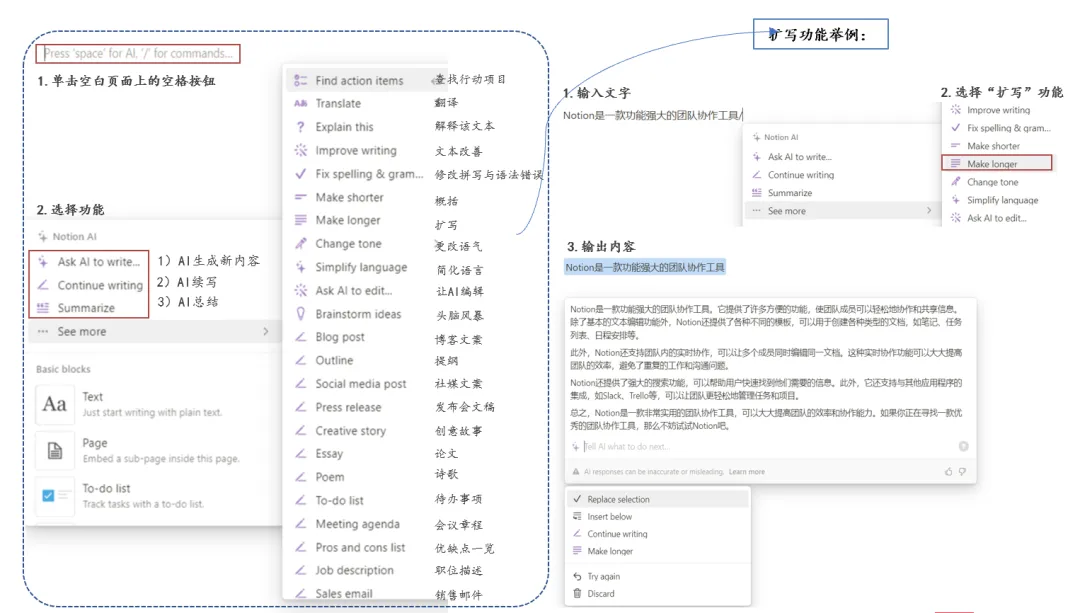Choose Meeting agenda option
1080x613 pixels.
pos(357,523)
